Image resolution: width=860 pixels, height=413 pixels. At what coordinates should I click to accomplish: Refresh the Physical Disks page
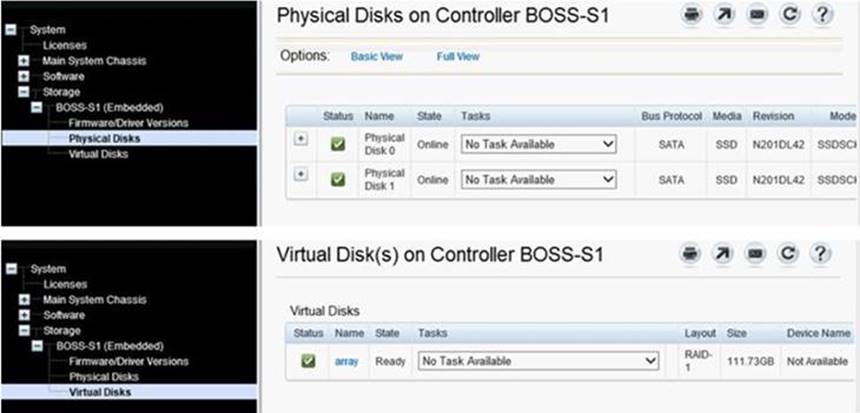[x=788, y=15]
